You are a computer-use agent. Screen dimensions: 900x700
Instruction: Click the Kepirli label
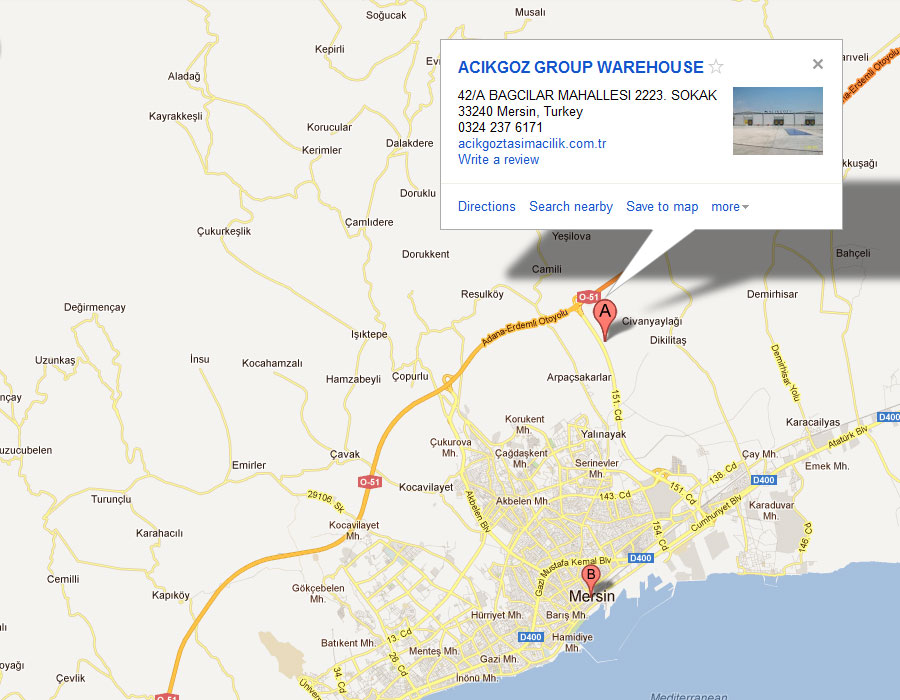pyautogui.click(x=329, y=49)
